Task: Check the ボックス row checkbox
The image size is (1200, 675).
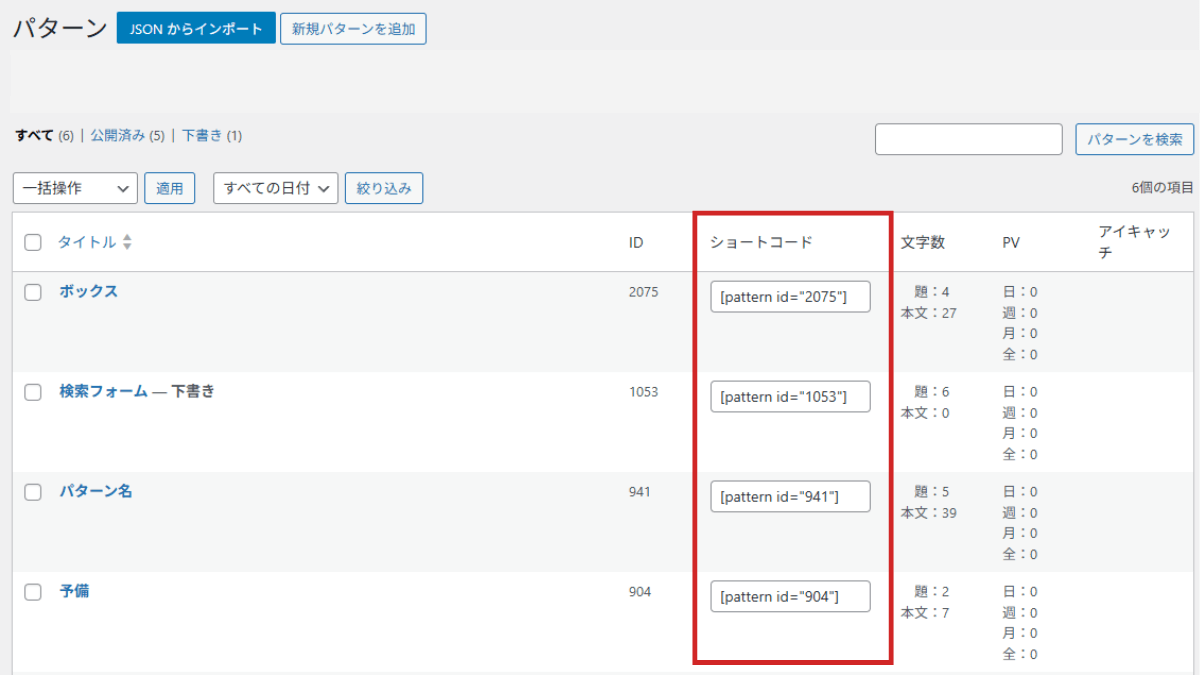Action: coord(33,292)
